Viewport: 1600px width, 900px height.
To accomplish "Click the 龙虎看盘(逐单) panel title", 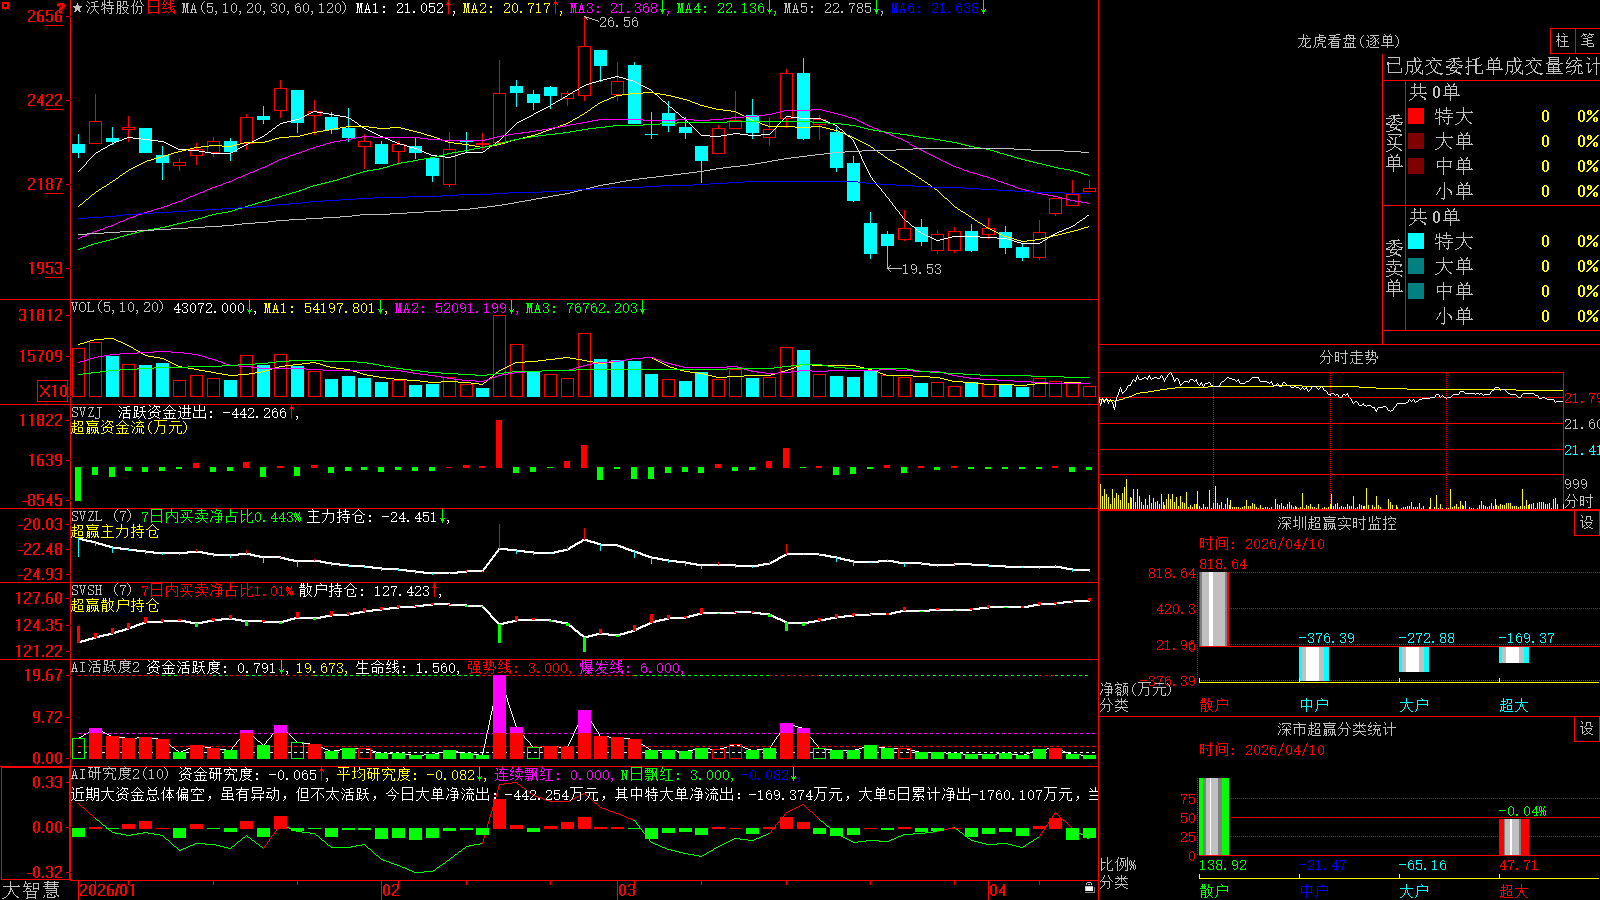I will pos(1348,41).
